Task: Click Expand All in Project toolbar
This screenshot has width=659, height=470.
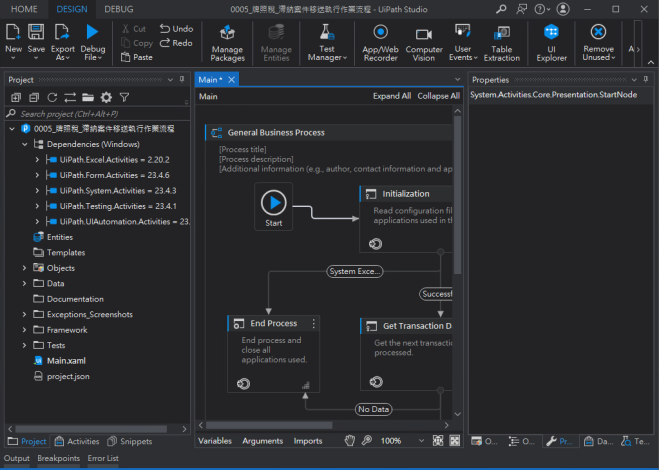Action: tap(16, 98)
